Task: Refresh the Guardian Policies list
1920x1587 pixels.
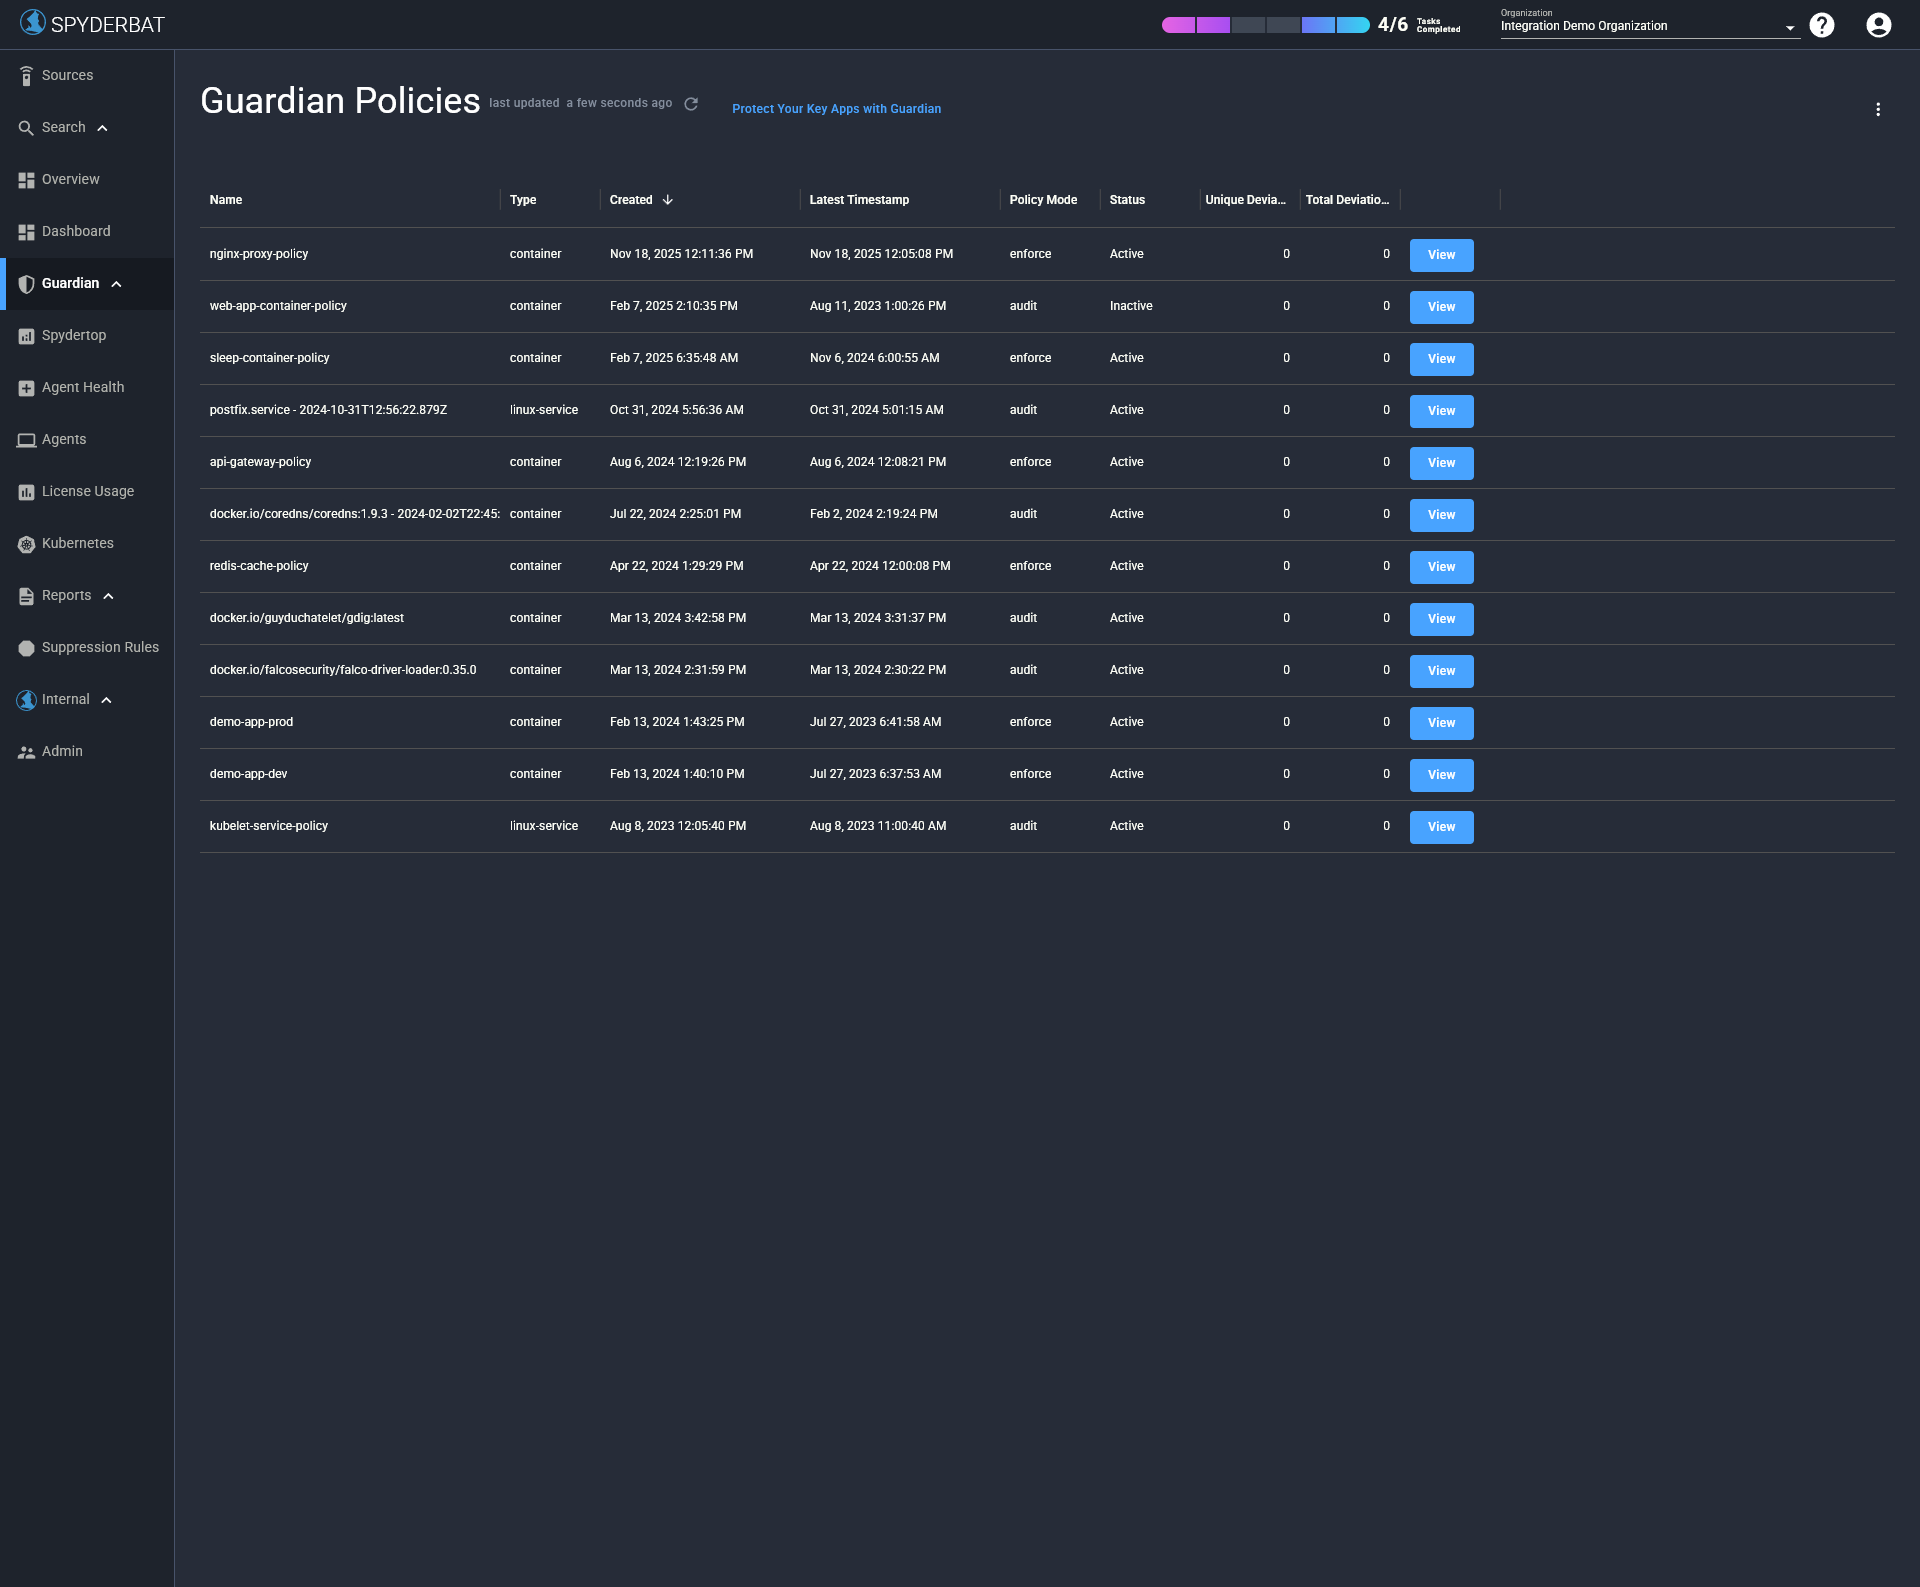Action: [691, 103]
